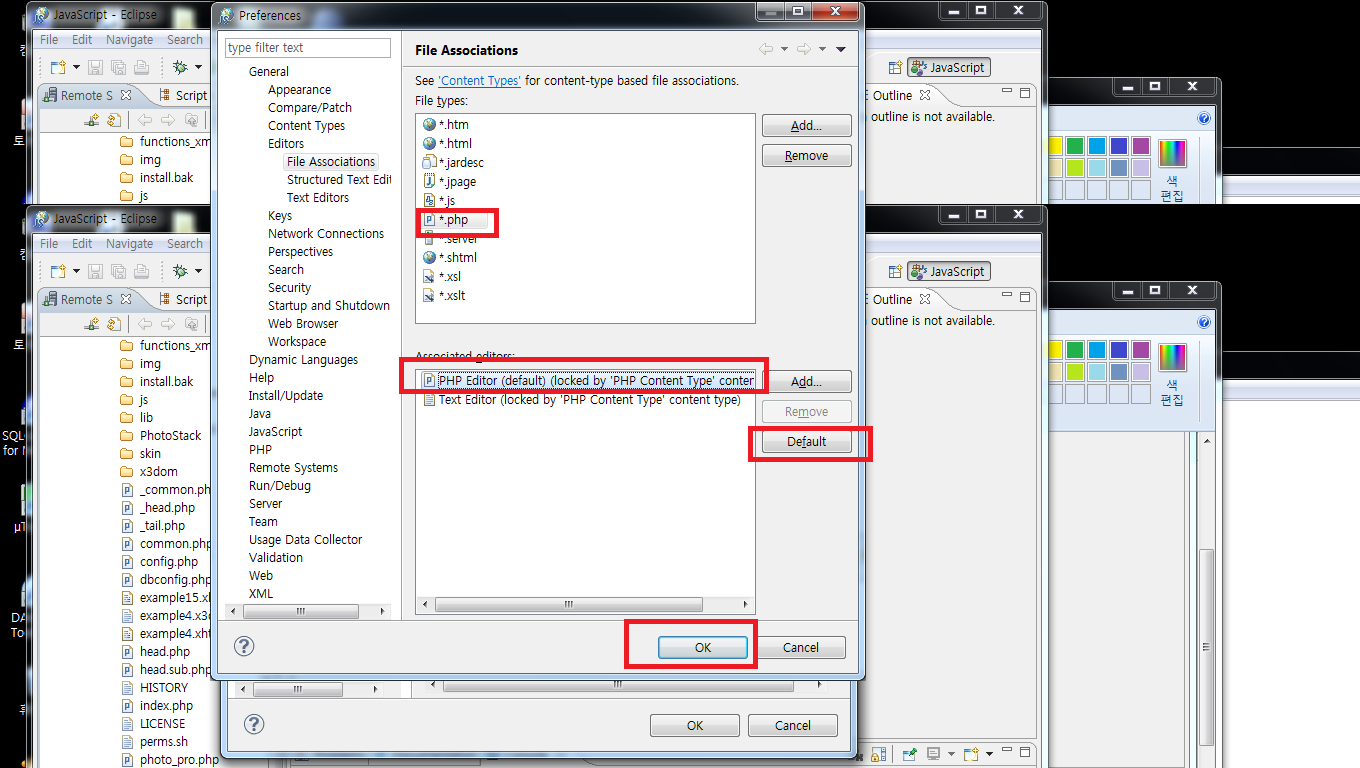This screenshot has height=768, width=1360.
Task: Click OK in the front Preferences dialog
Action: pos(703,647)
